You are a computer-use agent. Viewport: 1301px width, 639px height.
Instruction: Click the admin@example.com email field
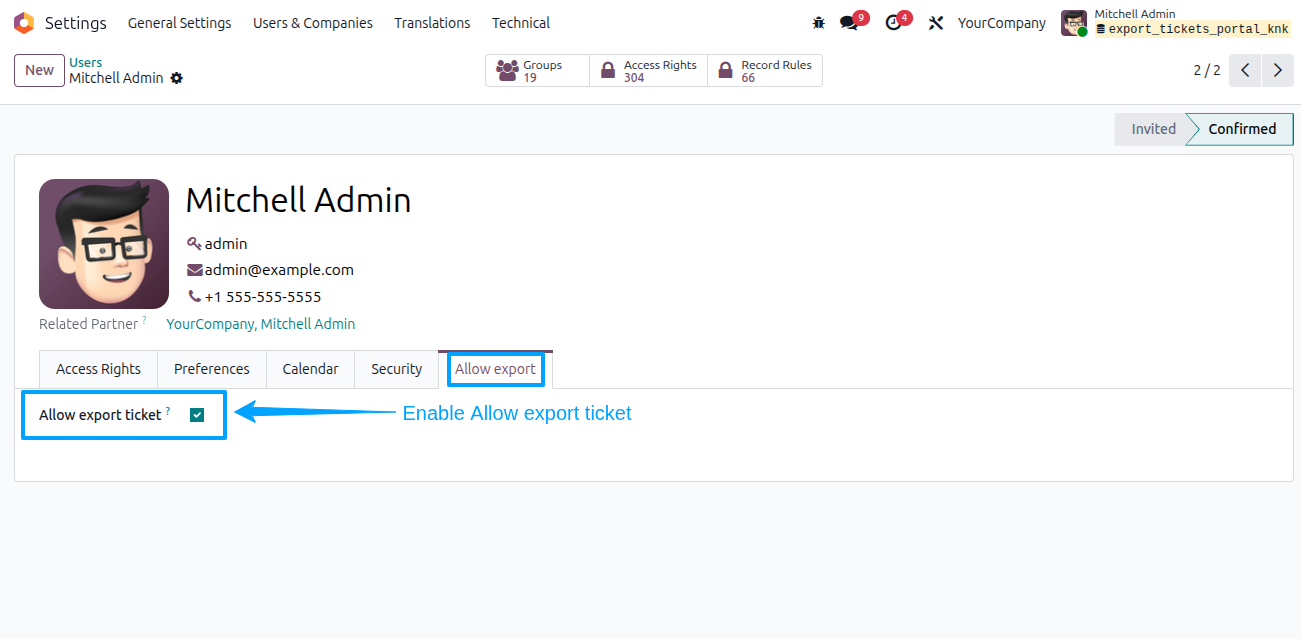[x=279, y=270]
